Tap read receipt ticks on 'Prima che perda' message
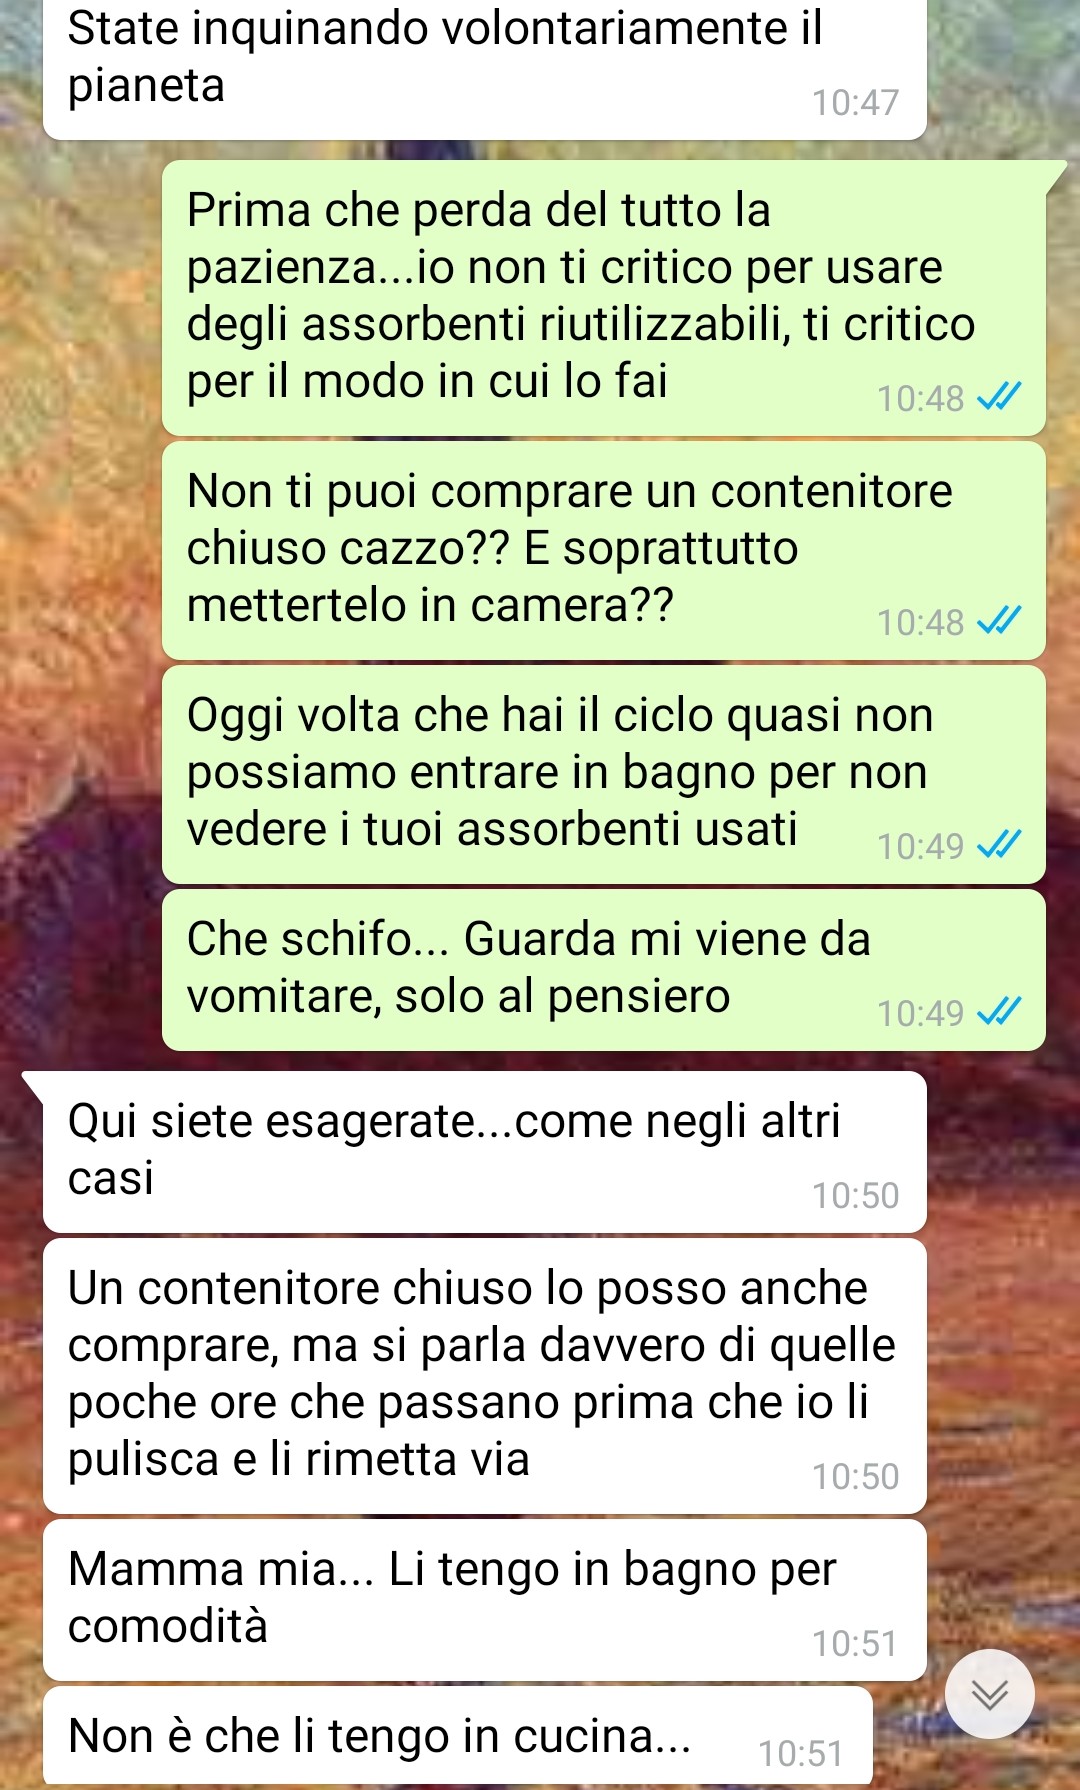This screenshot has width=1080, height=1790. (x=998, y=398)
